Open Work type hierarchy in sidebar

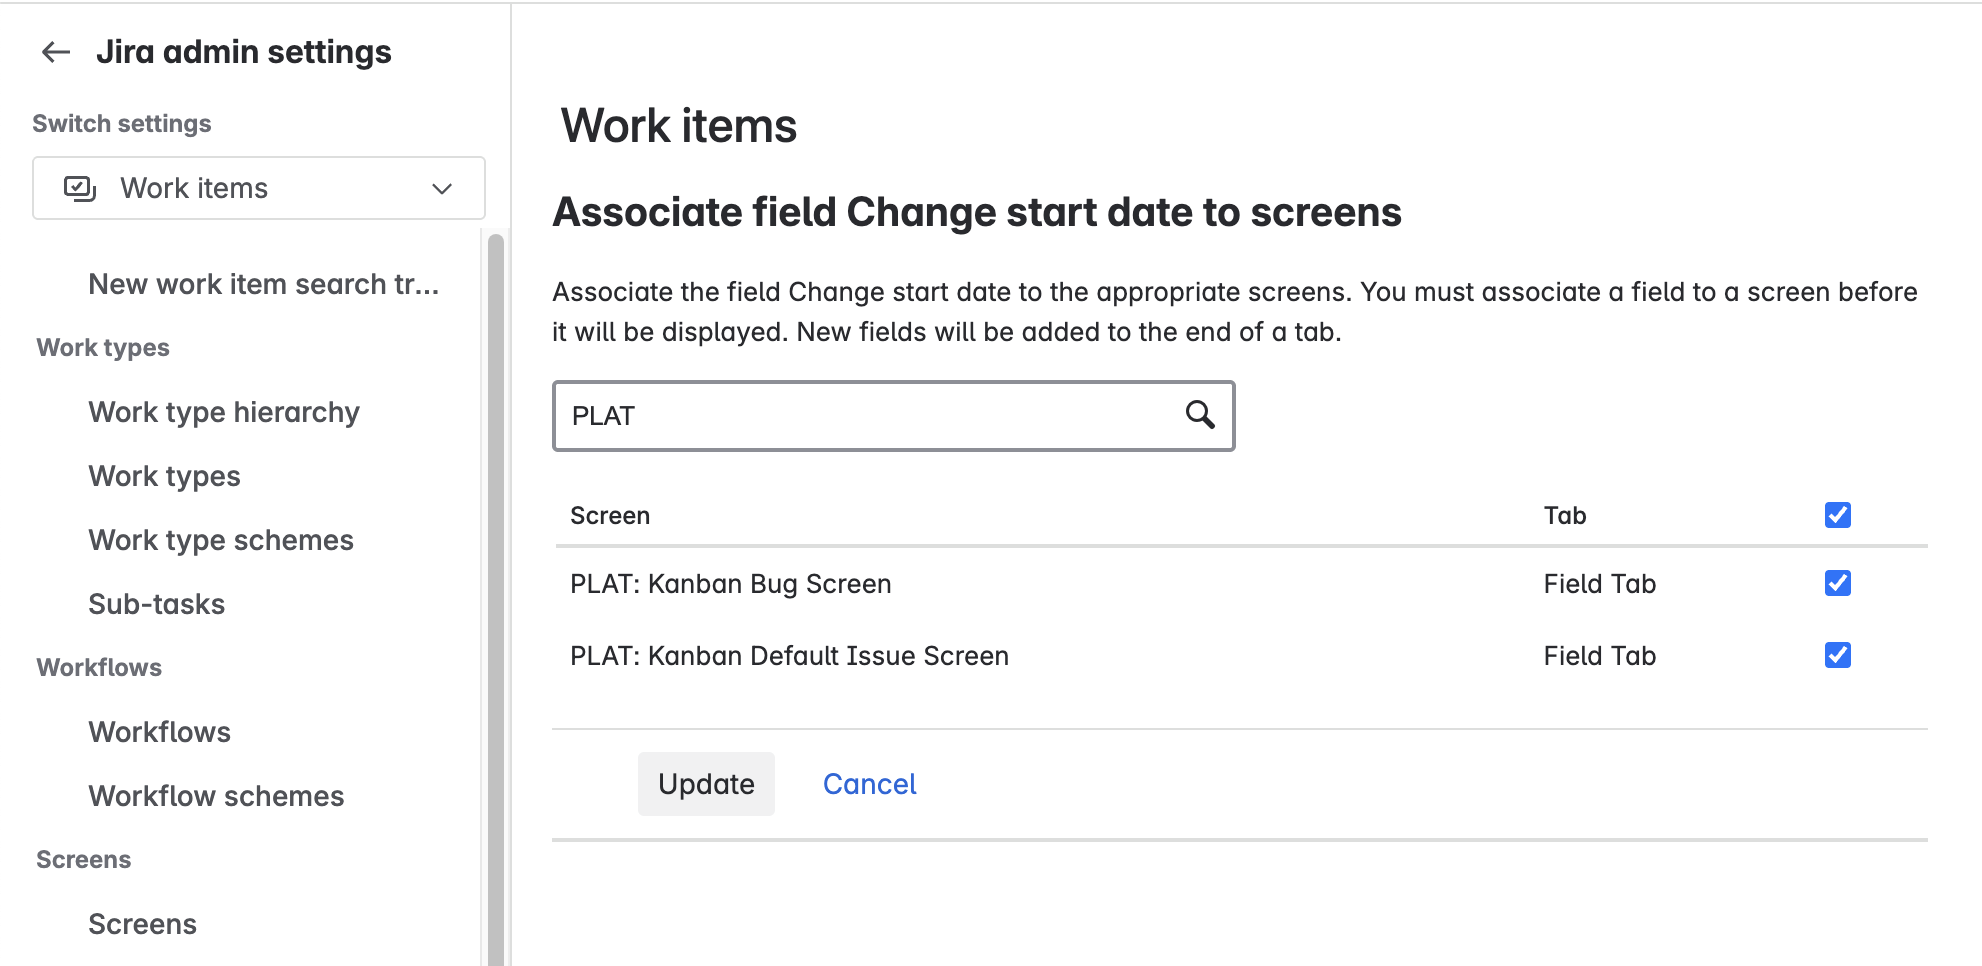click(224, 412)
